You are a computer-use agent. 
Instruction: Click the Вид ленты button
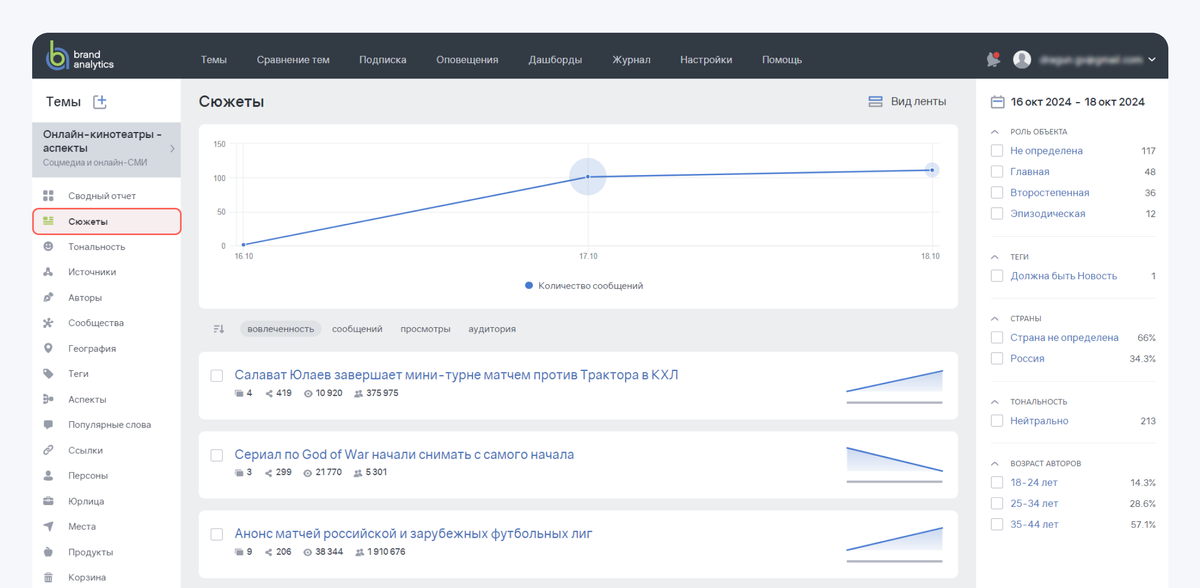click(x=907, y=102)
